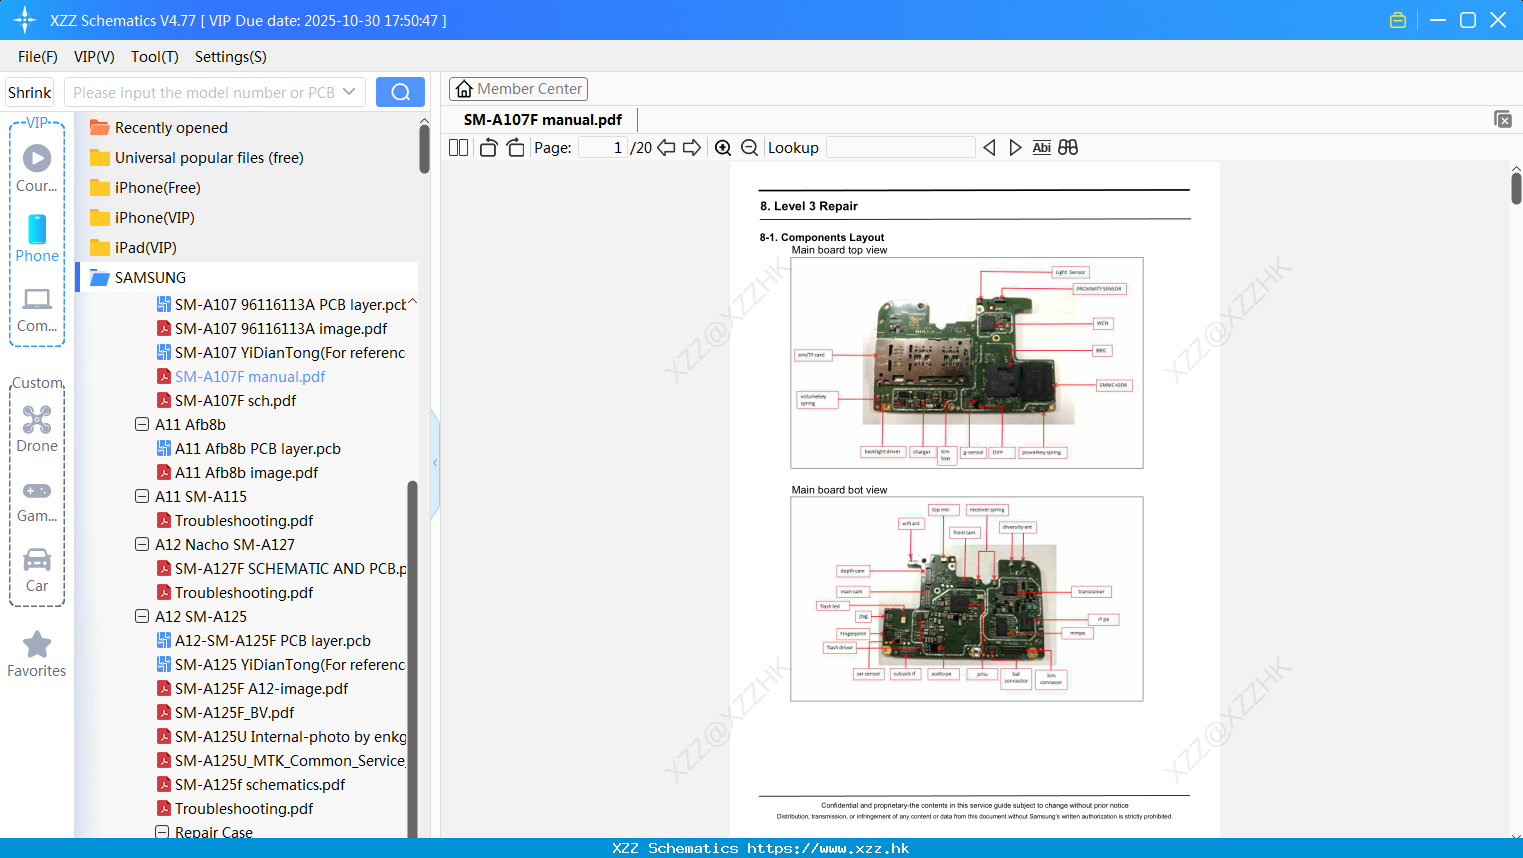The width and height of the screenshot is (1523, 858).
Task: Open the Courses sidebar category
Action: tap(37, 168)
